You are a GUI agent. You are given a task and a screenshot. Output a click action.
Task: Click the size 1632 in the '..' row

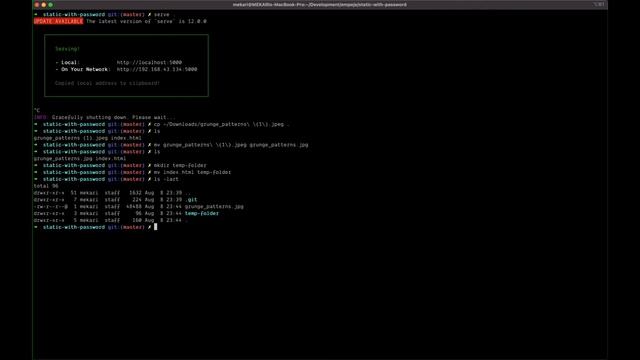coord(136,193)
